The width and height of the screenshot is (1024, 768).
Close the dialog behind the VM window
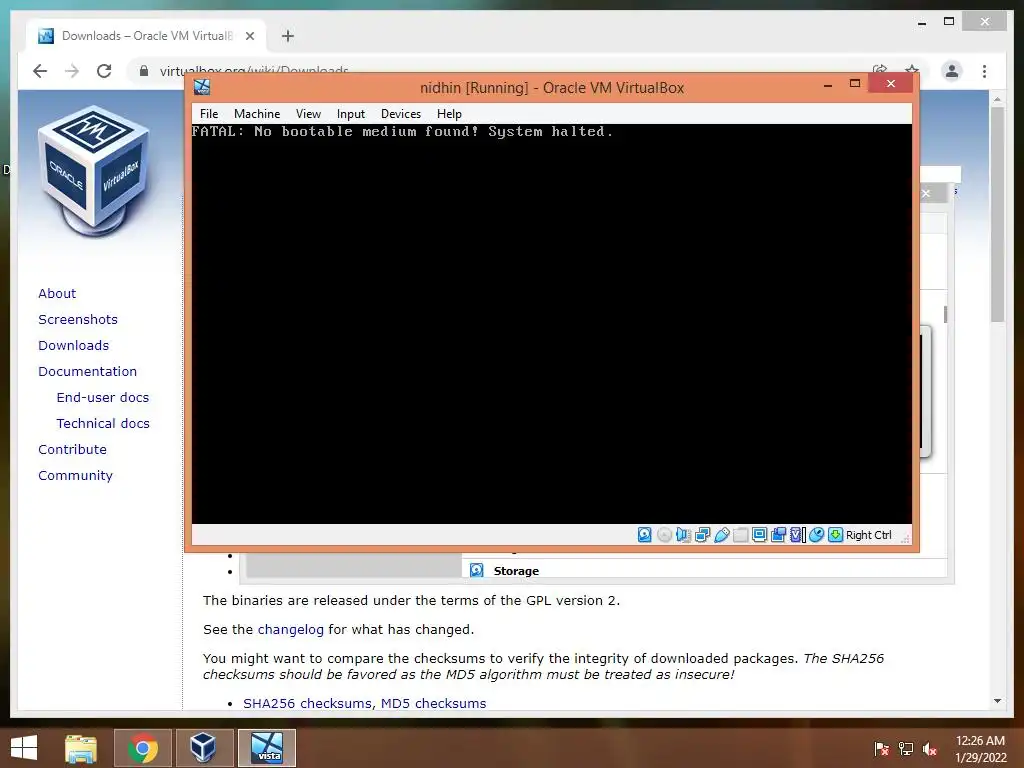coord(925,193)
